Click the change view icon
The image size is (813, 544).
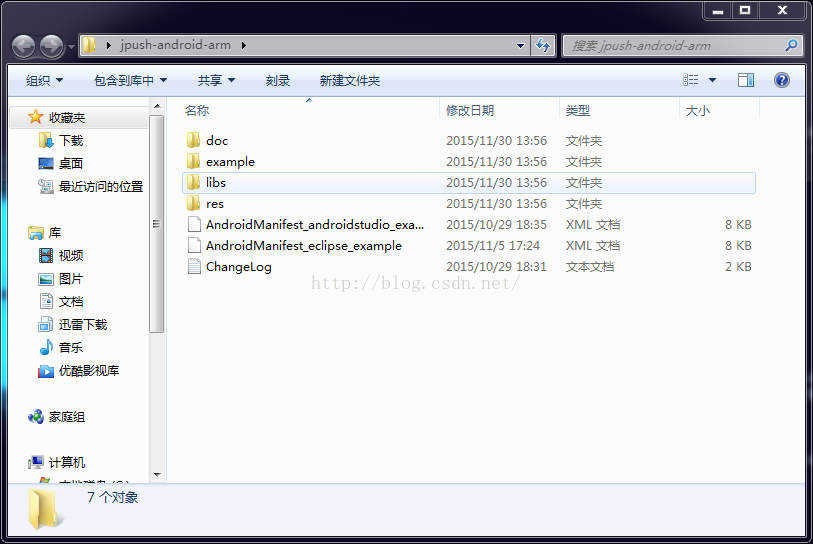(x=691, y=80)
